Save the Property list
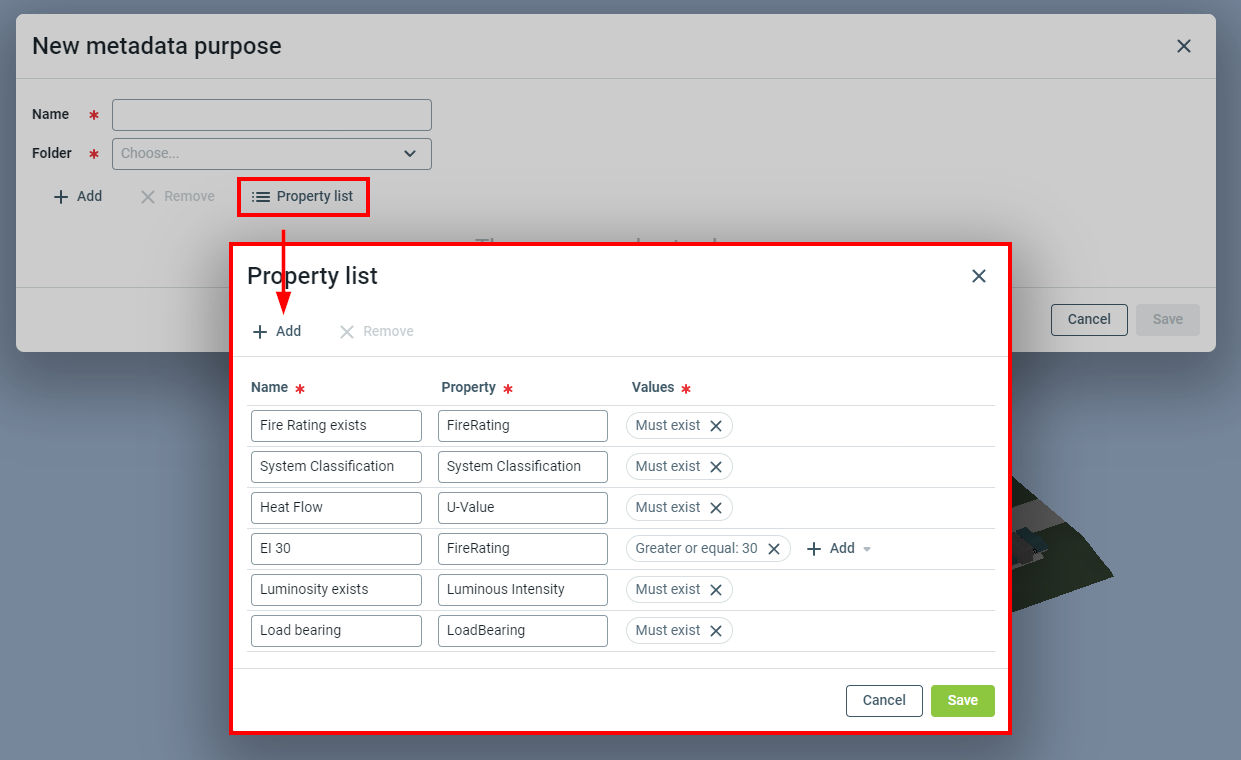 click(x=962, y=701)
